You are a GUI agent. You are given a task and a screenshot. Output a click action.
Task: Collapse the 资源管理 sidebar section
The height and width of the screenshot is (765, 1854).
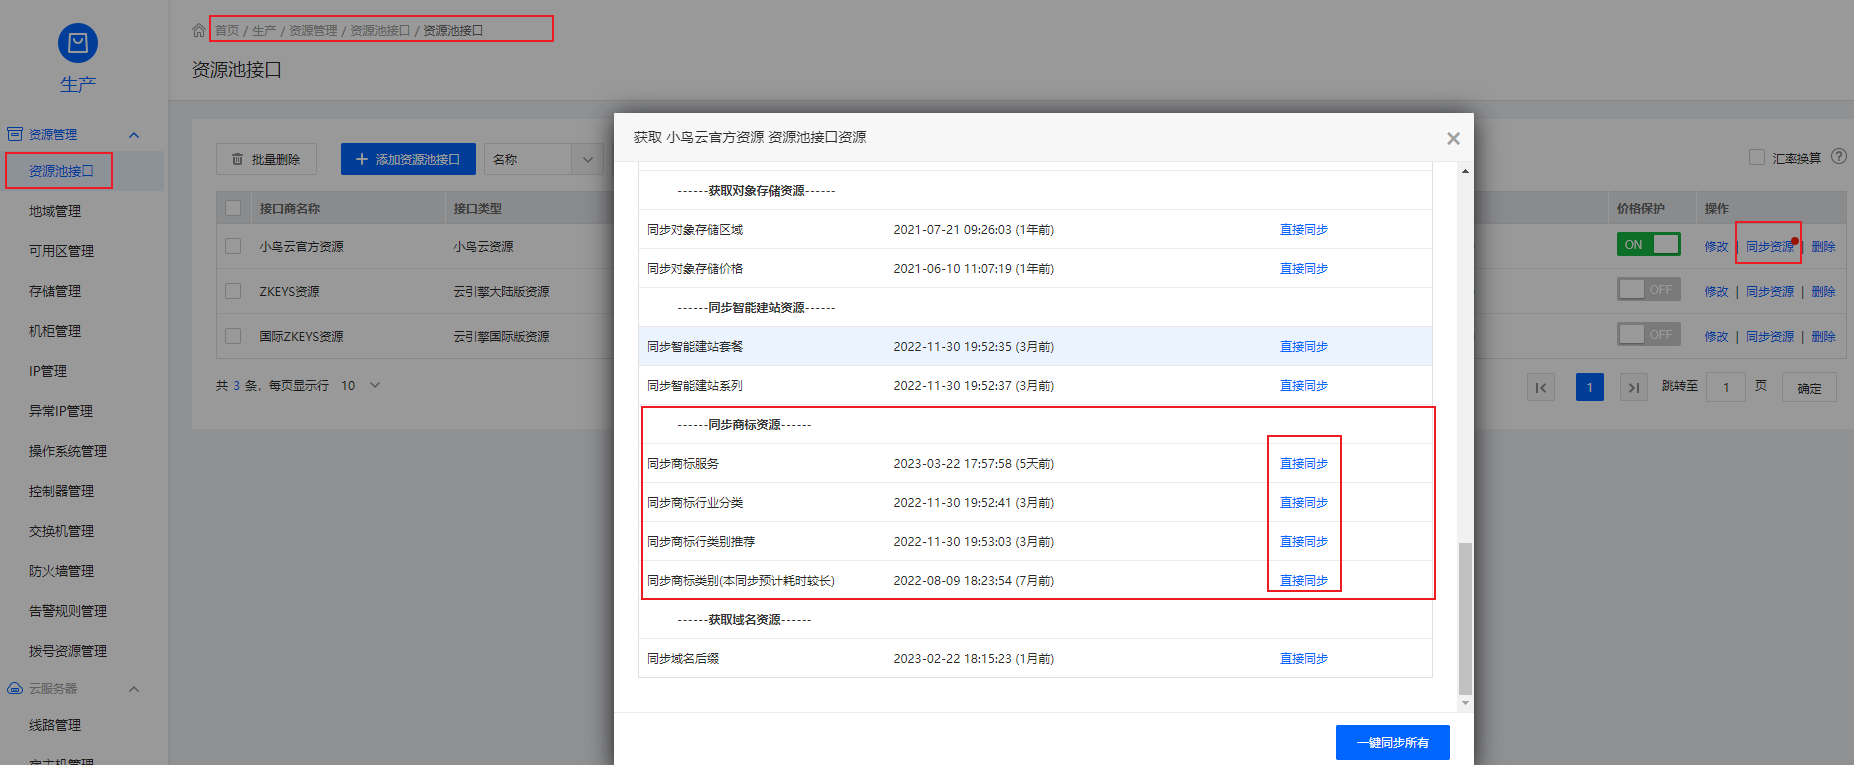pos(134,135)
